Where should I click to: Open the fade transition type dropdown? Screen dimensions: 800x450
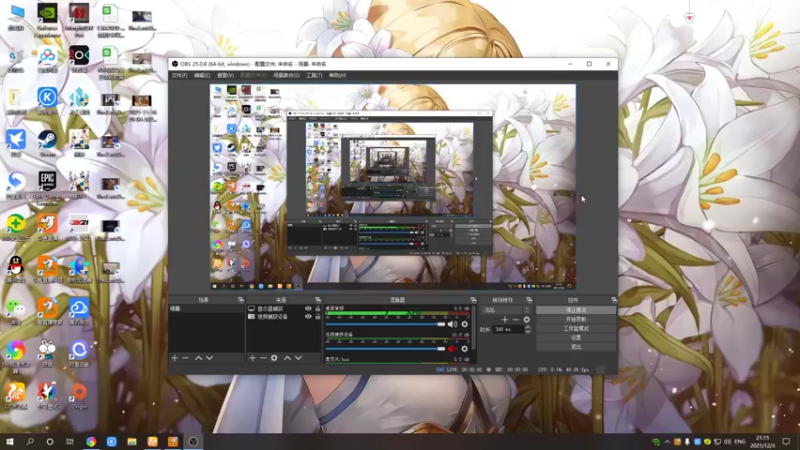click(x=507, y=310)
